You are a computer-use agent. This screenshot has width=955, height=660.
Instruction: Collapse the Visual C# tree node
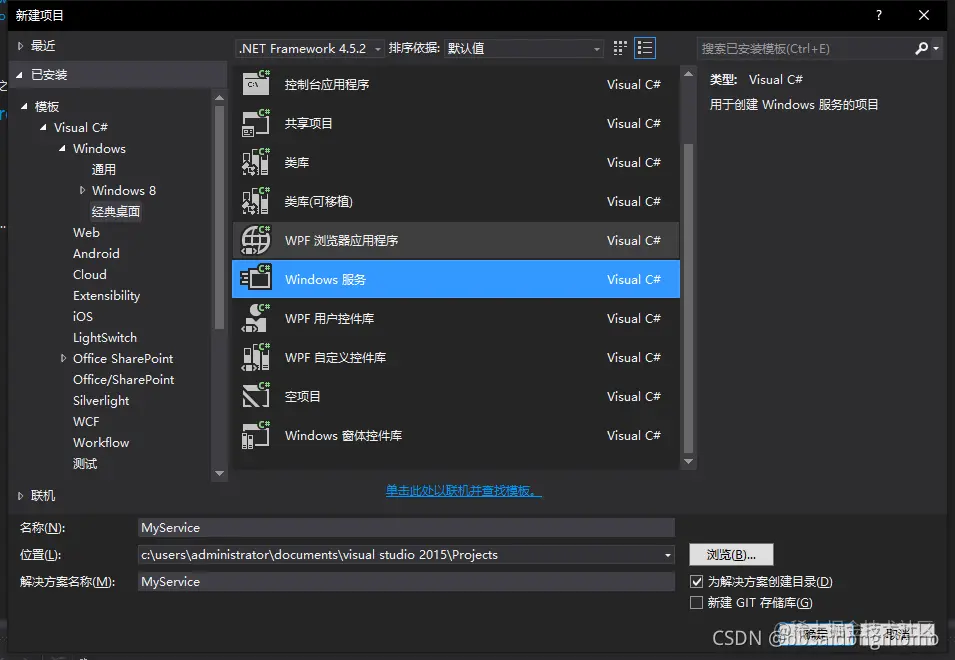pos(43,127)
